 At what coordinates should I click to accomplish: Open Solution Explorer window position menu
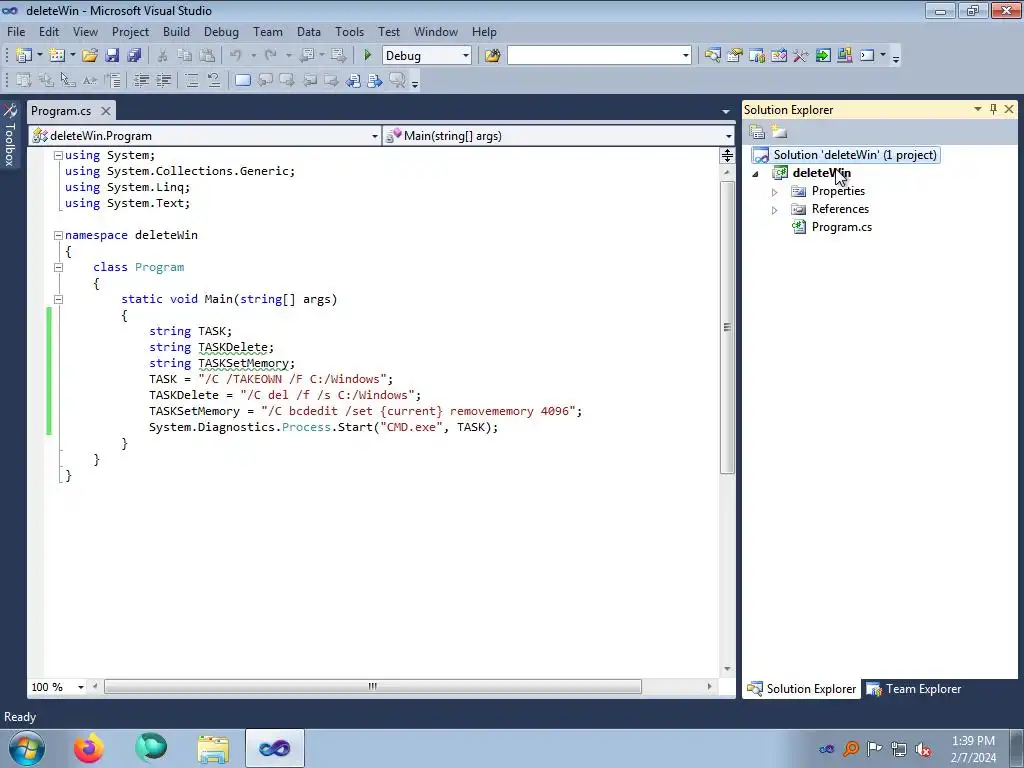(x=978, y=109)
